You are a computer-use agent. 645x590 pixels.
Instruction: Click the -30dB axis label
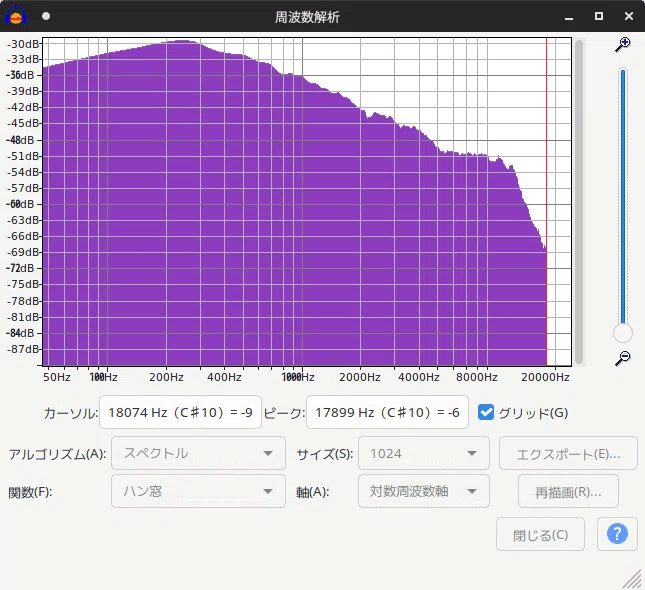pyautogui.click(x=23, y=44)
